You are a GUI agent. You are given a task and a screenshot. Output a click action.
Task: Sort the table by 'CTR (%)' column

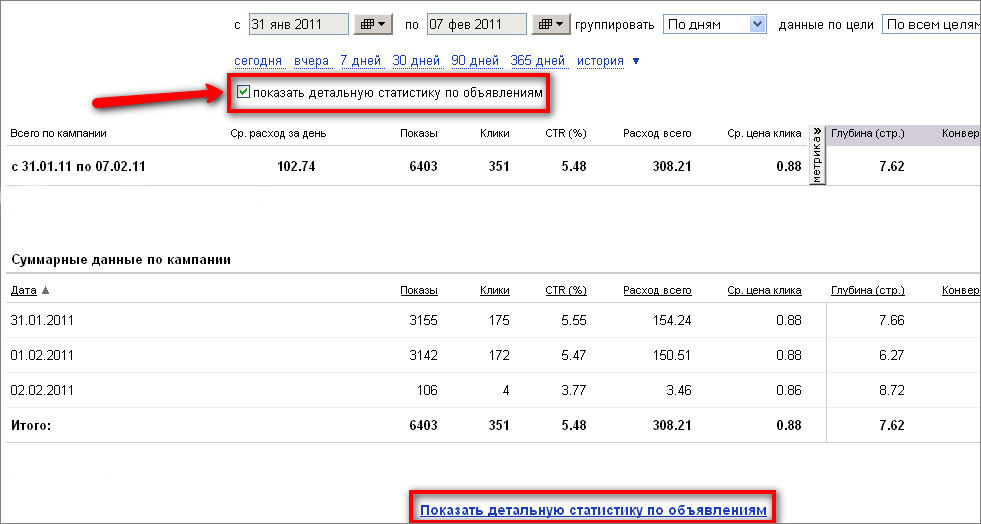(x=565, y=291)
